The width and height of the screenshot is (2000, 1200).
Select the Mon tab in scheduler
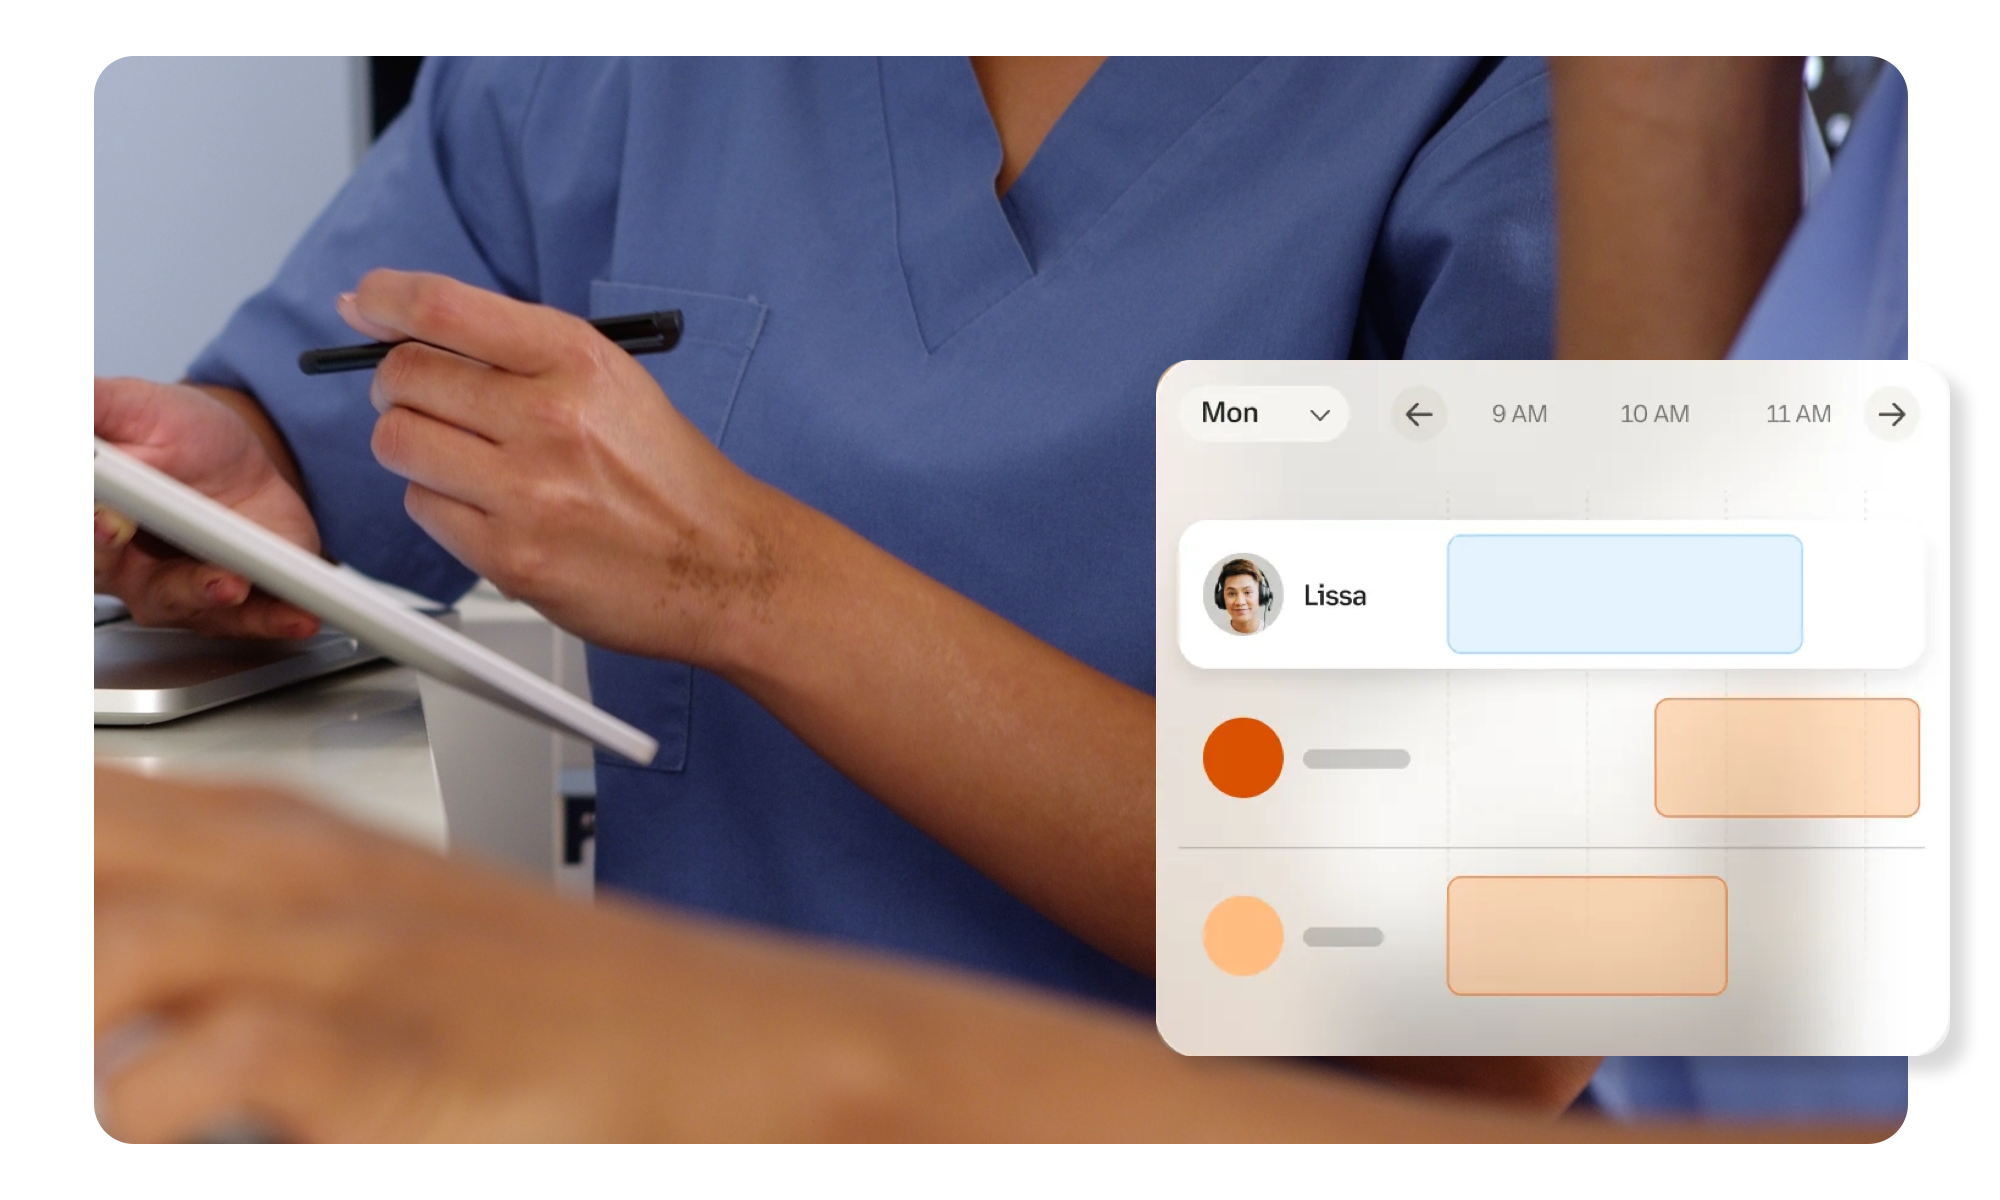[x=1263, y=414]
